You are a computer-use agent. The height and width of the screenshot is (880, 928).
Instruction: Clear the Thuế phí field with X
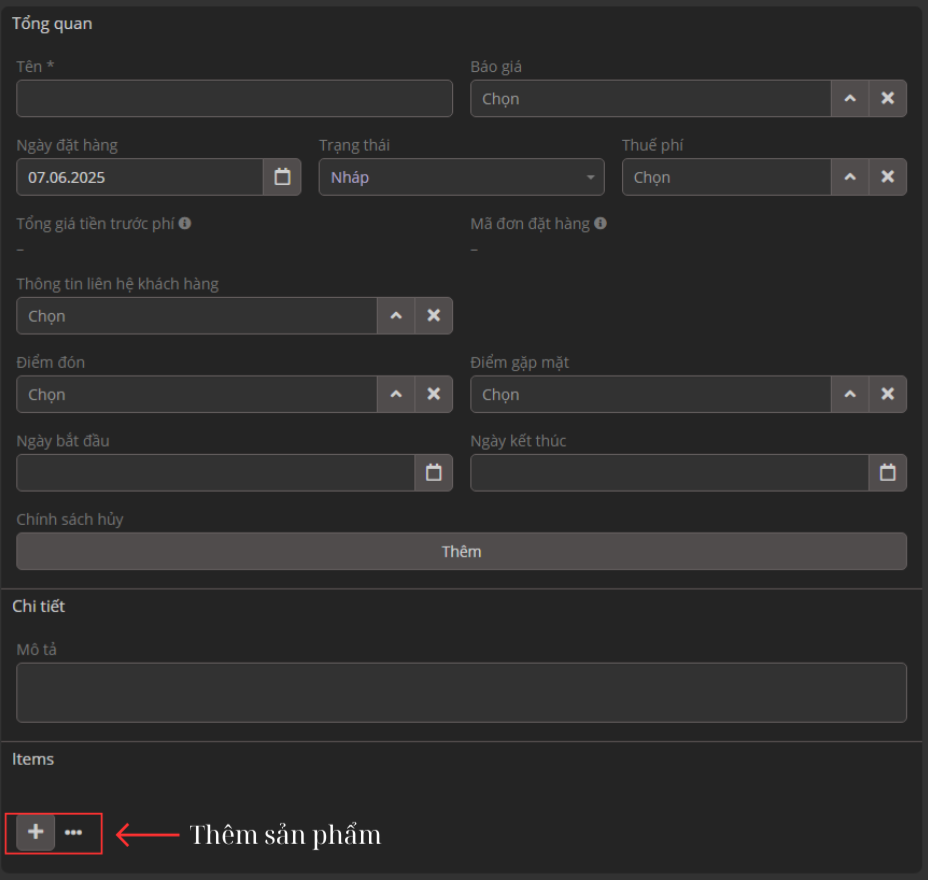point(887,177)
